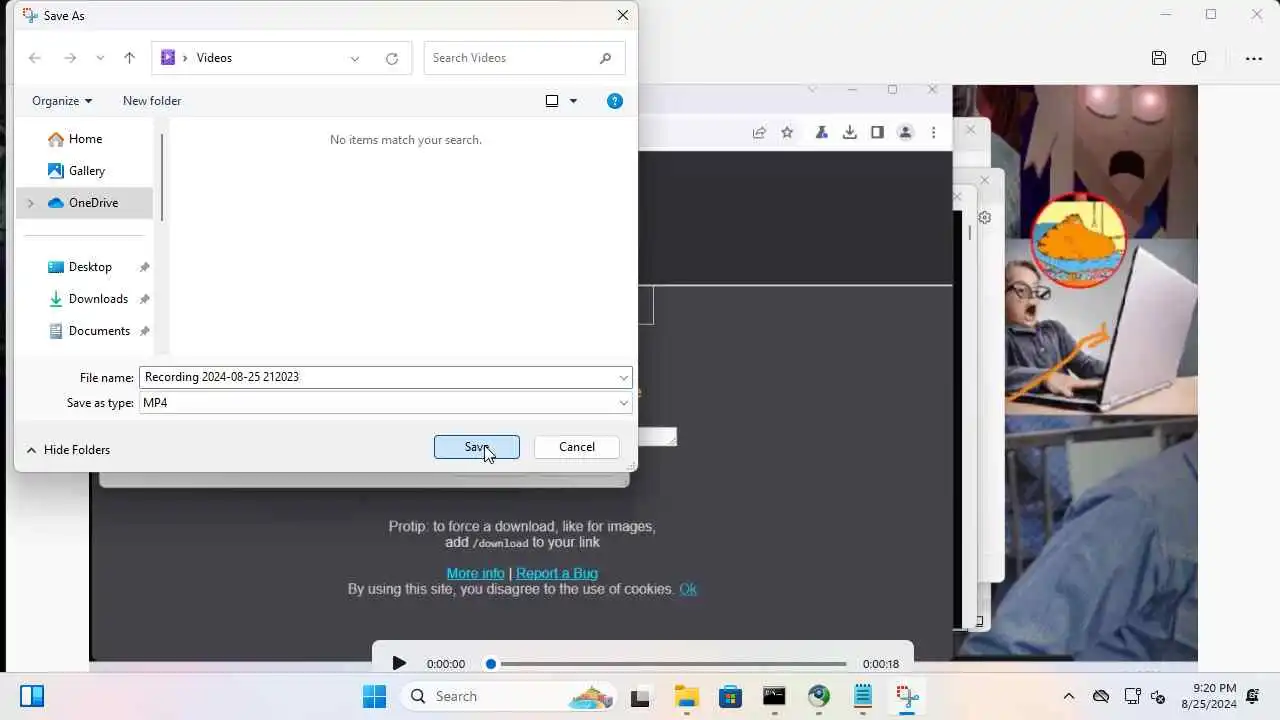The height and width of the screenshot is (720, 1280).
Task: Click the seek bar thumb at start
Action: [x=491, y=664]
